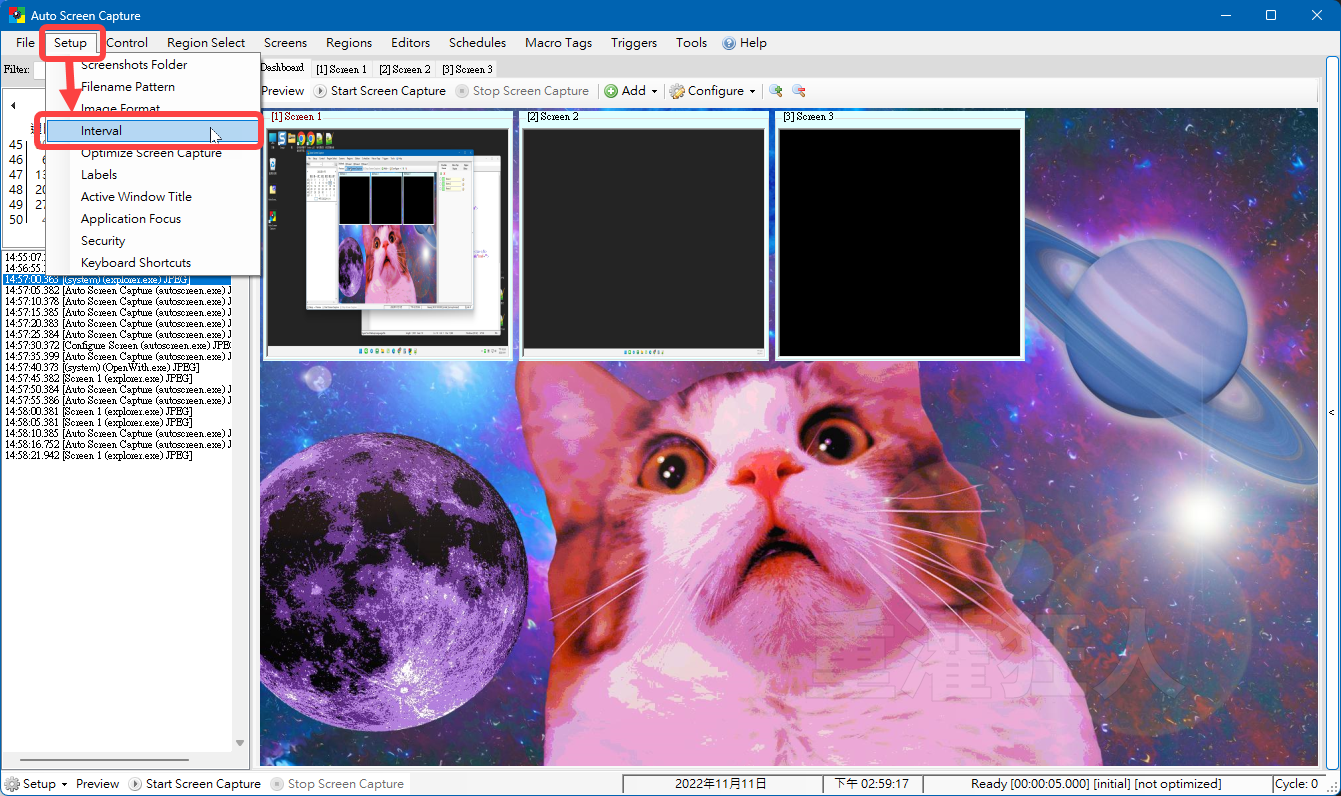The image size is (1341, 796).
Task: Select the 14:57:30.372 Configure Screen entry
Action: point(117,345)
